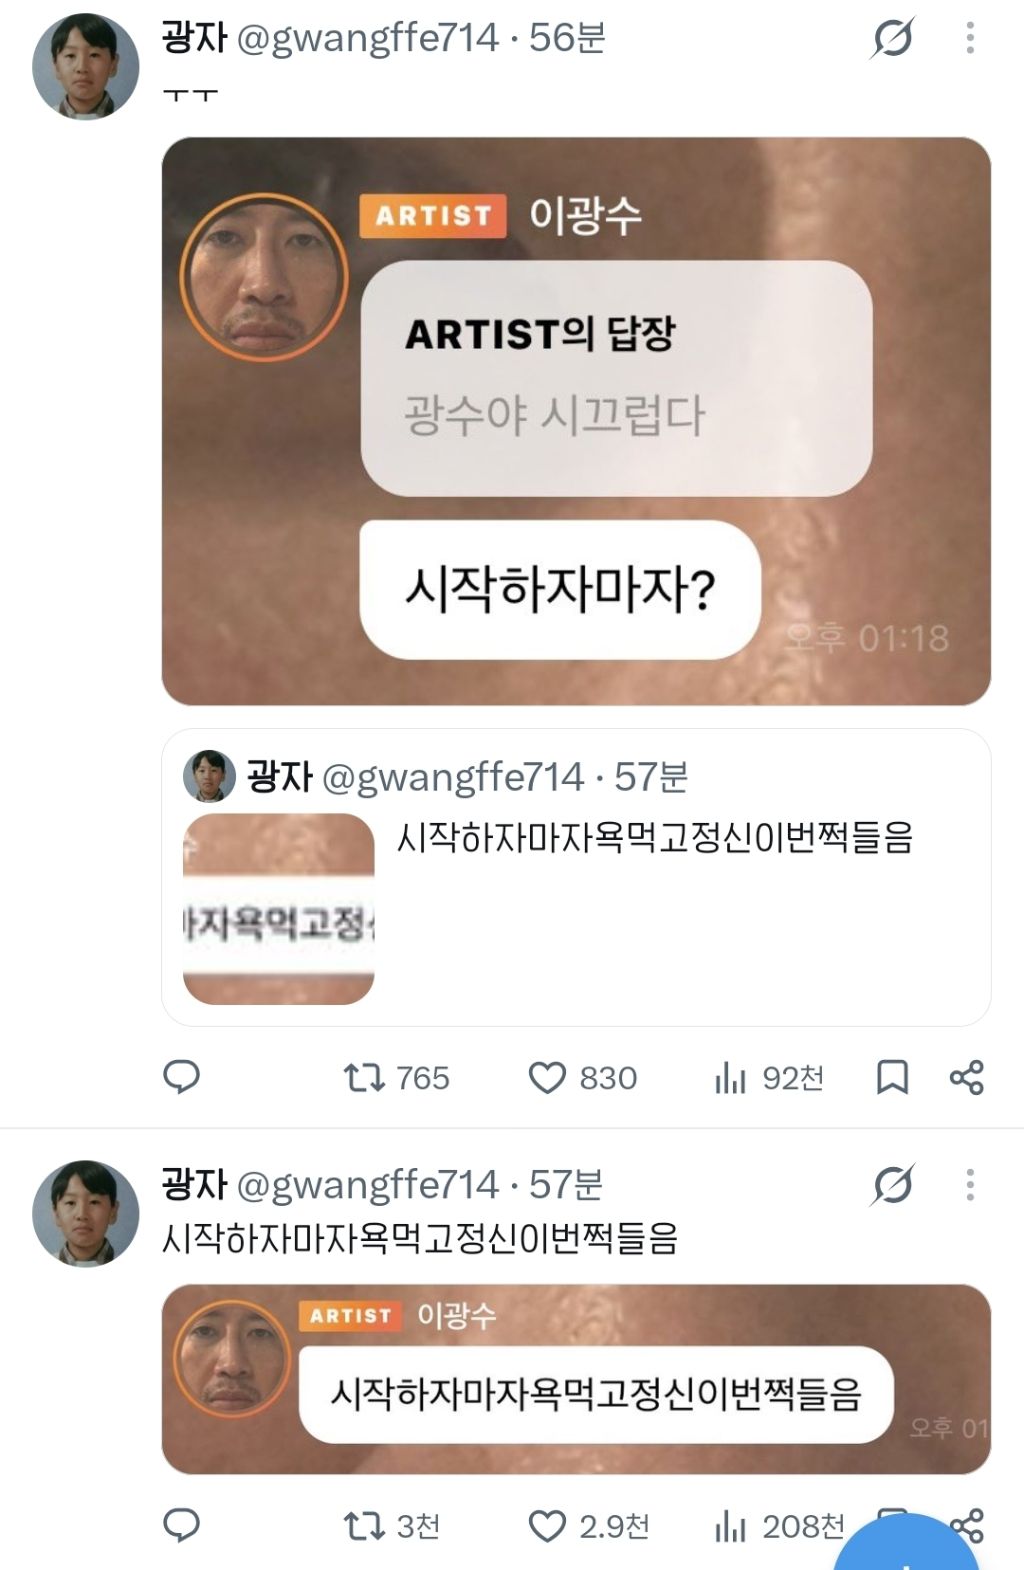Open the 이광수 ARTIST reply image
Image resolution: width=1024 pixels, height=1570 pixels.
576,421
